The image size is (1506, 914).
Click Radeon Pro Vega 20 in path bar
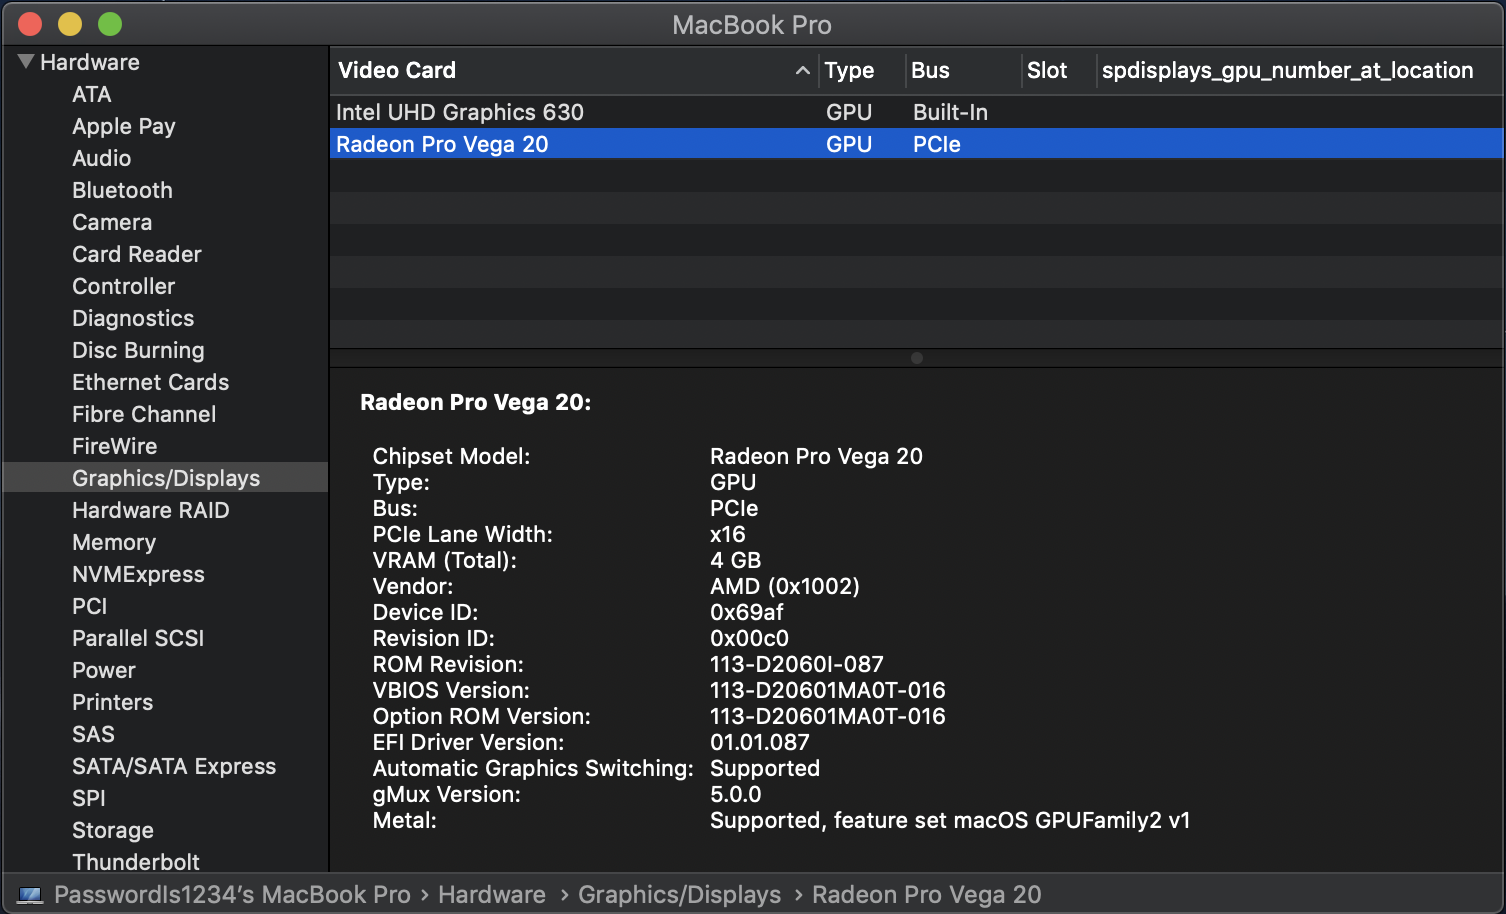(x=927, y=894)
